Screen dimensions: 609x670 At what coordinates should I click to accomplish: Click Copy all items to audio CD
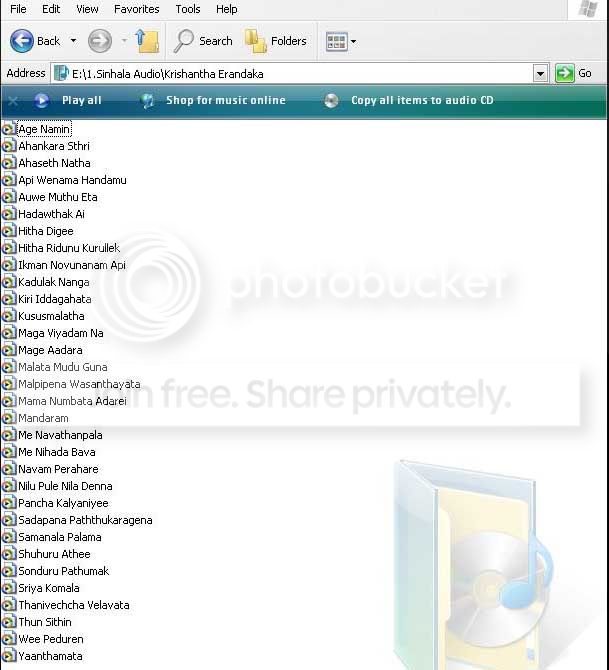[x=422, y=100]
